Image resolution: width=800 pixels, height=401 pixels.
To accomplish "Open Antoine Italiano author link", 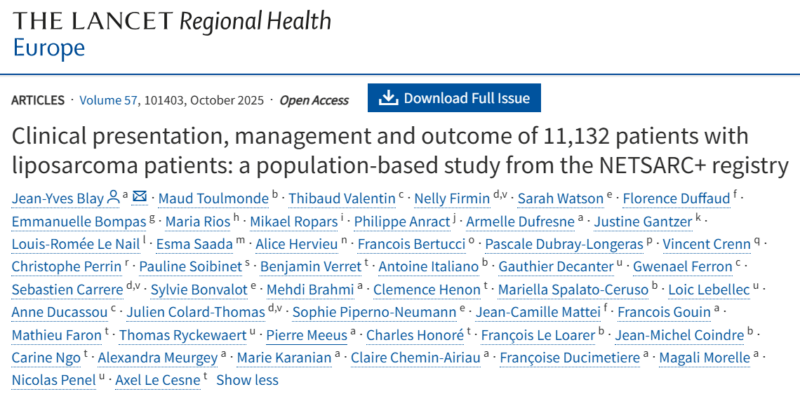I will pyautogui.click(x=428, y=266).
